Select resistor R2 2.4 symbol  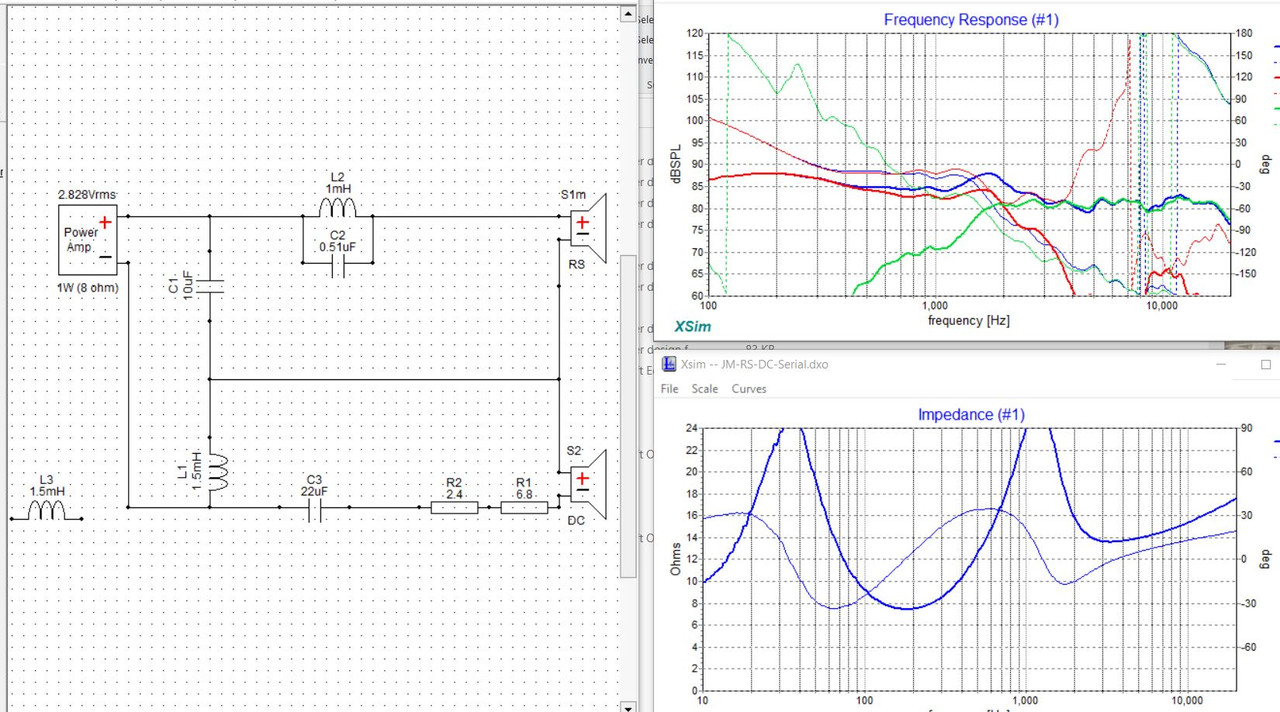454,508
